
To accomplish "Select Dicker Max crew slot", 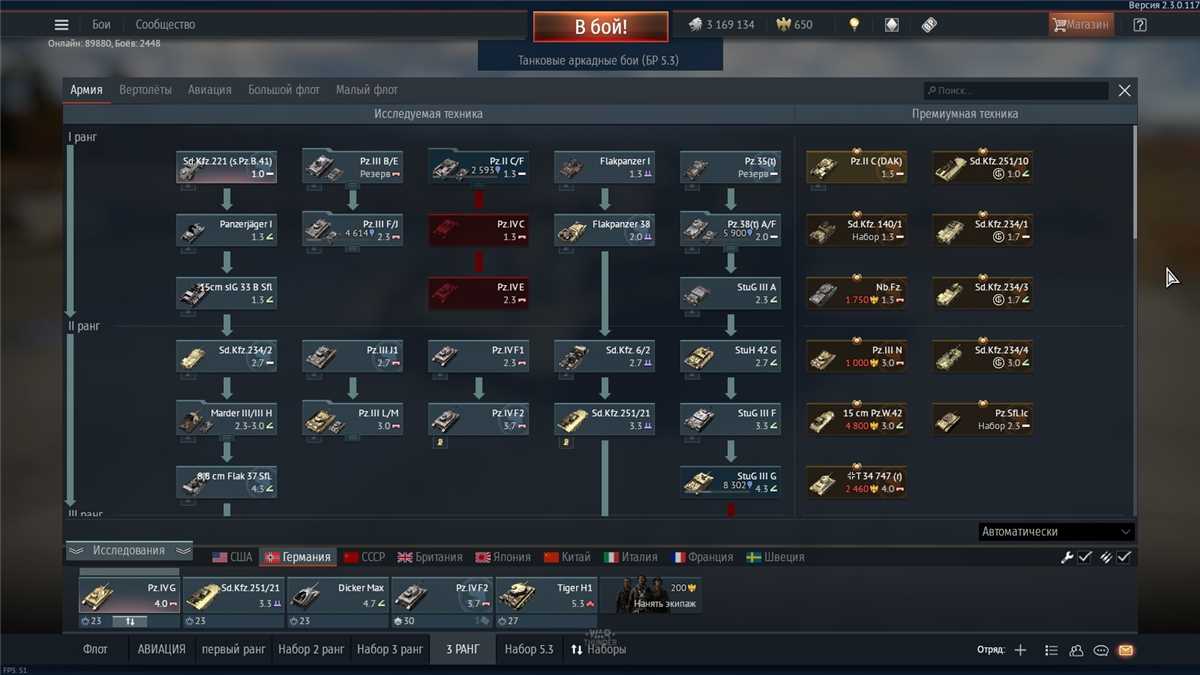I will click(x=338, y=594).
